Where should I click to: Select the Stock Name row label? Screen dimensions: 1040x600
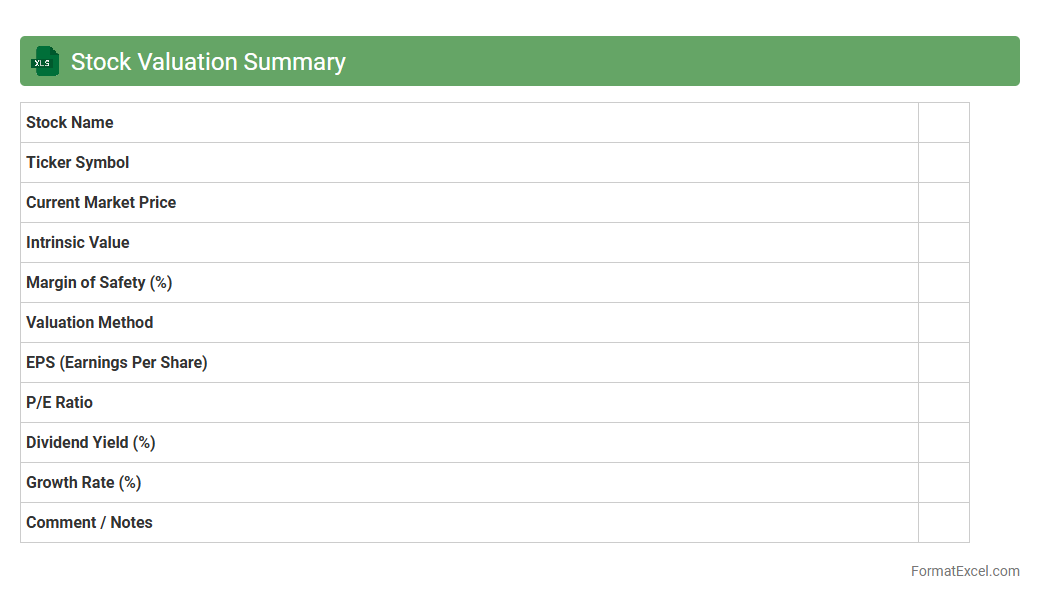(70, 122)
